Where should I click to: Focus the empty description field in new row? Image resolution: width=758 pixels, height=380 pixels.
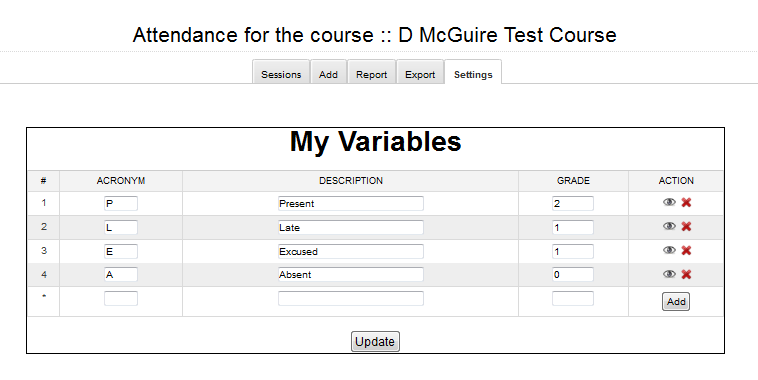pos(351,298)
